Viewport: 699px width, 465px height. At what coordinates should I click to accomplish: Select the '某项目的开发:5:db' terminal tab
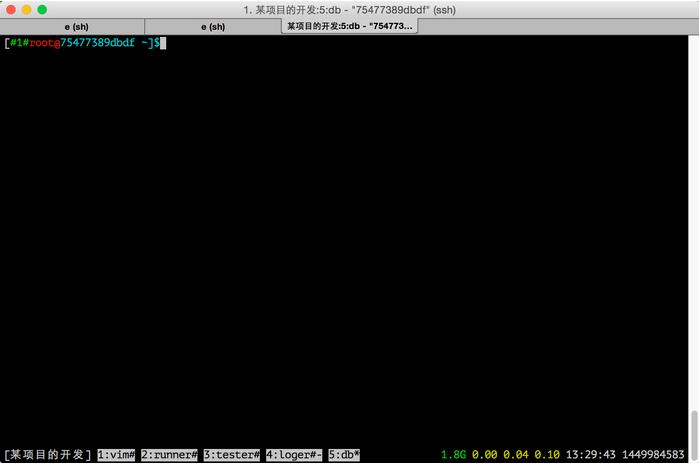350,26
